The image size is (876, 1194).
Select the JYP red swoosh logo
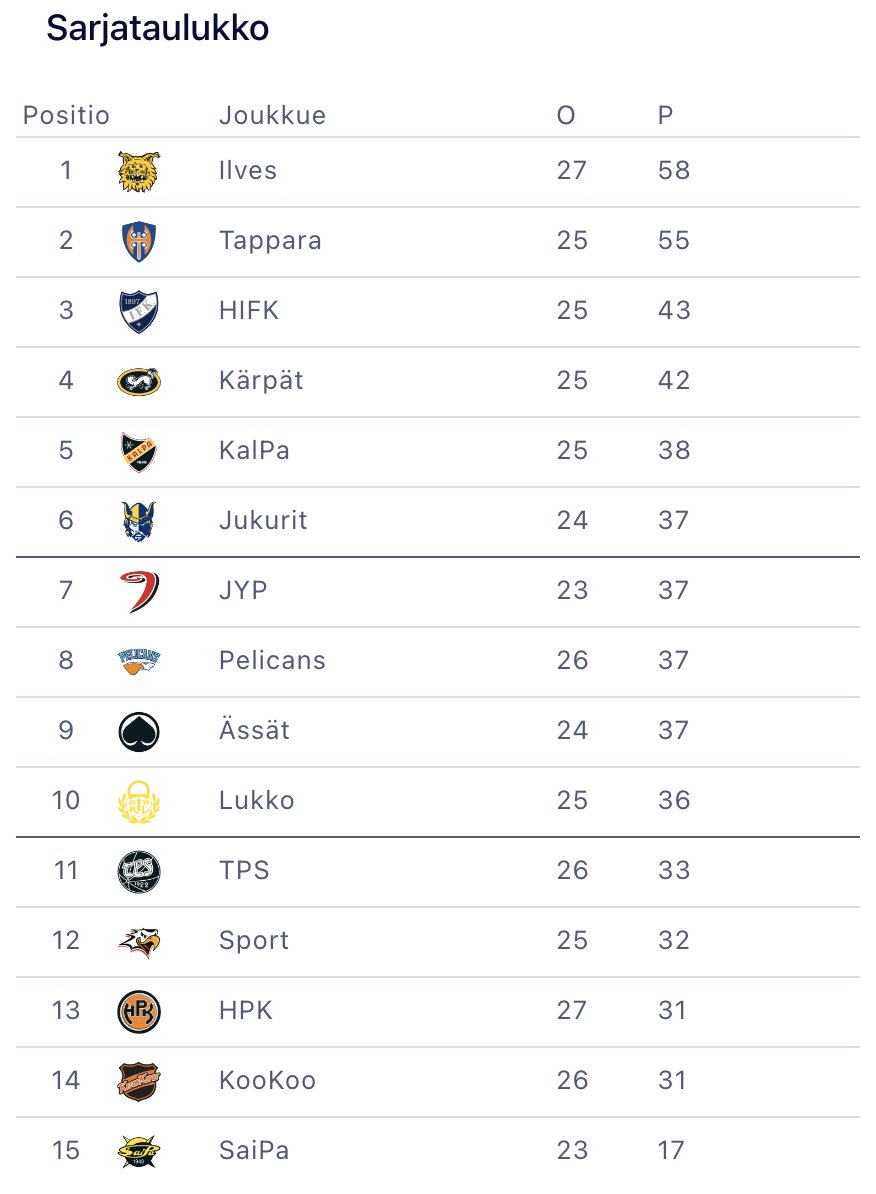[138, 591]
